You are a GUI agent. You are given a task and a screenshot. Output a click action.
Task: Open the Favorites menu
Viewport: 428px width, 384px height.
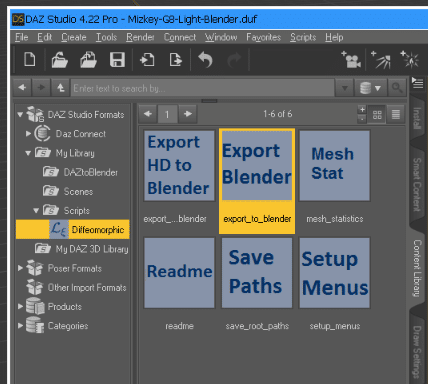coord(263,37)
